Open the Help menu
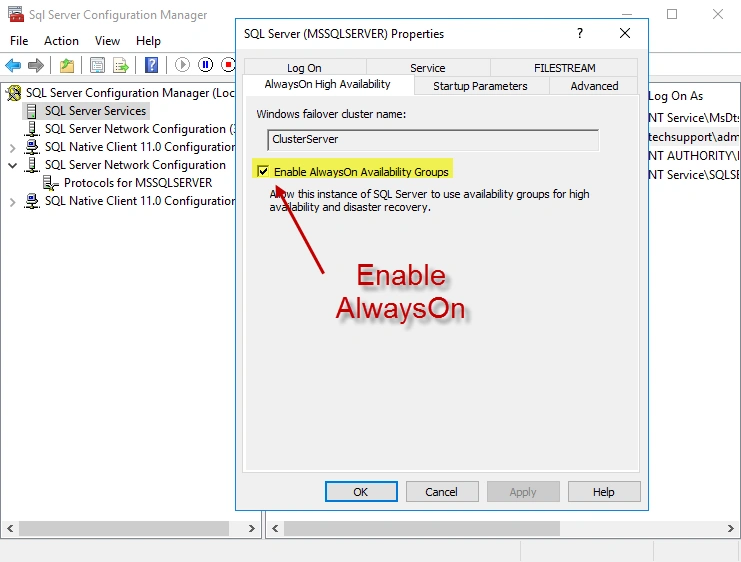 (x=148, y=41)
